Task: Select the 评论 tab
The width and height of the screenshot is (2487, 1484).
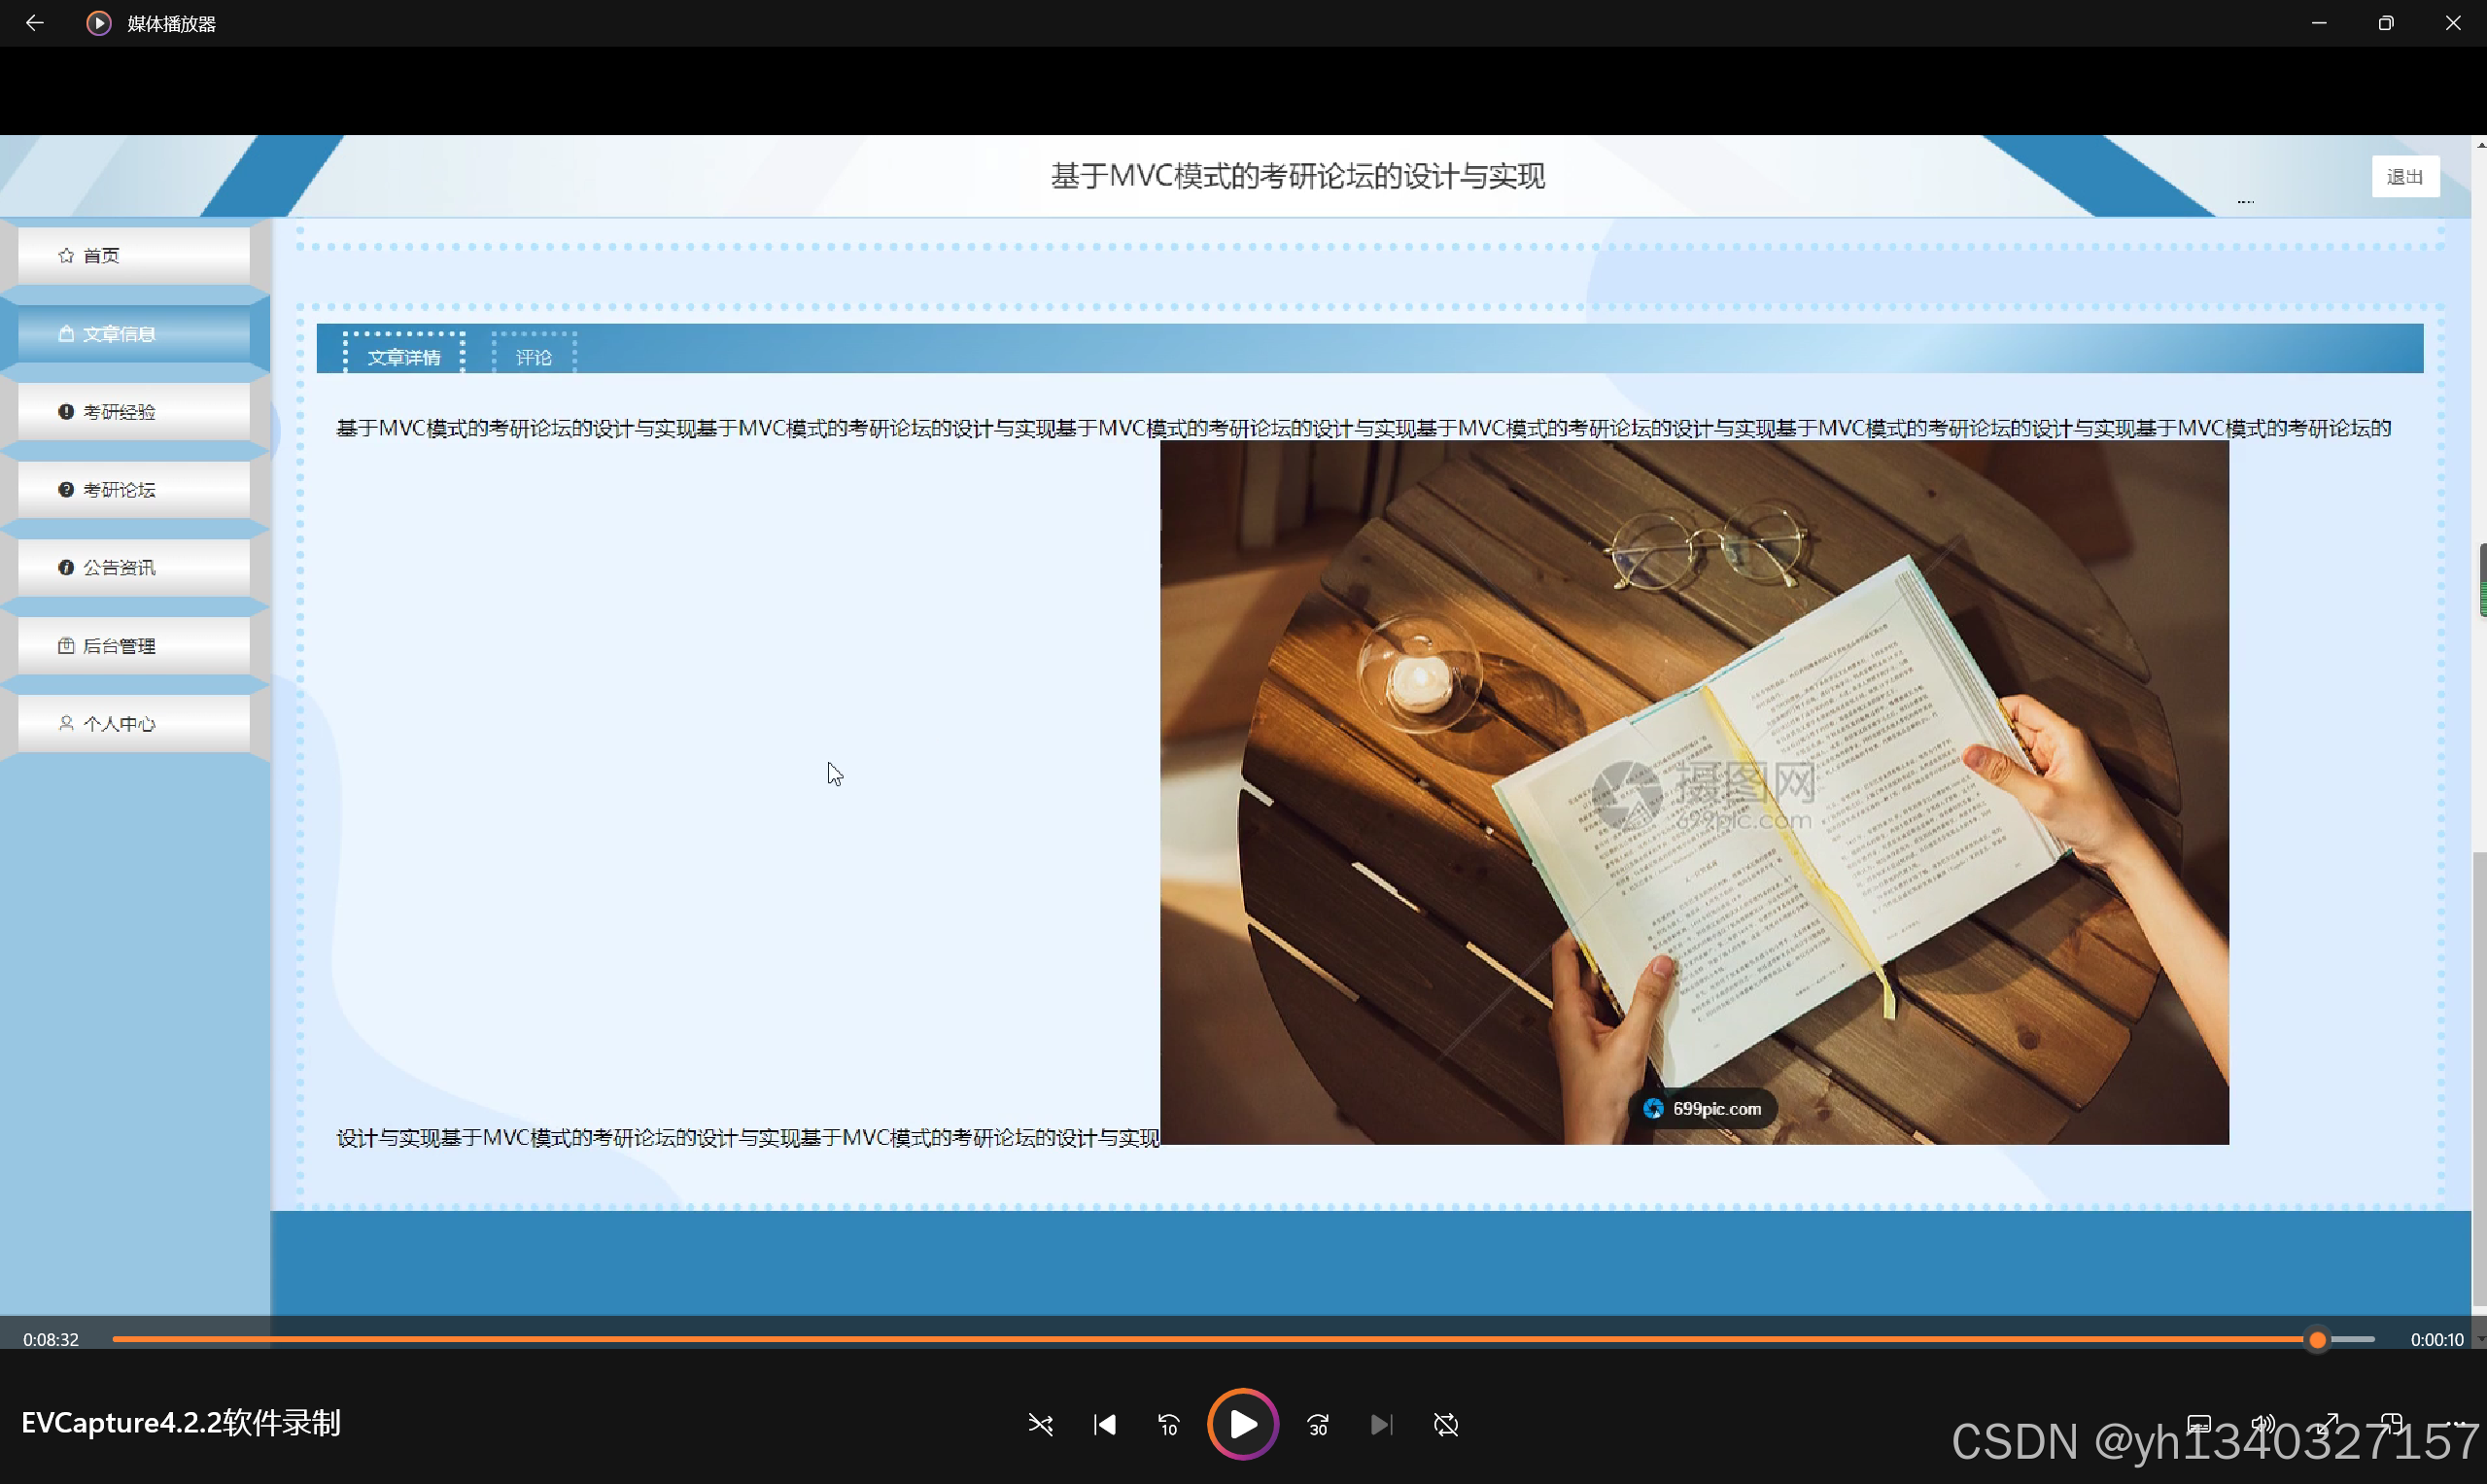Action: click(x=534, y=356)
